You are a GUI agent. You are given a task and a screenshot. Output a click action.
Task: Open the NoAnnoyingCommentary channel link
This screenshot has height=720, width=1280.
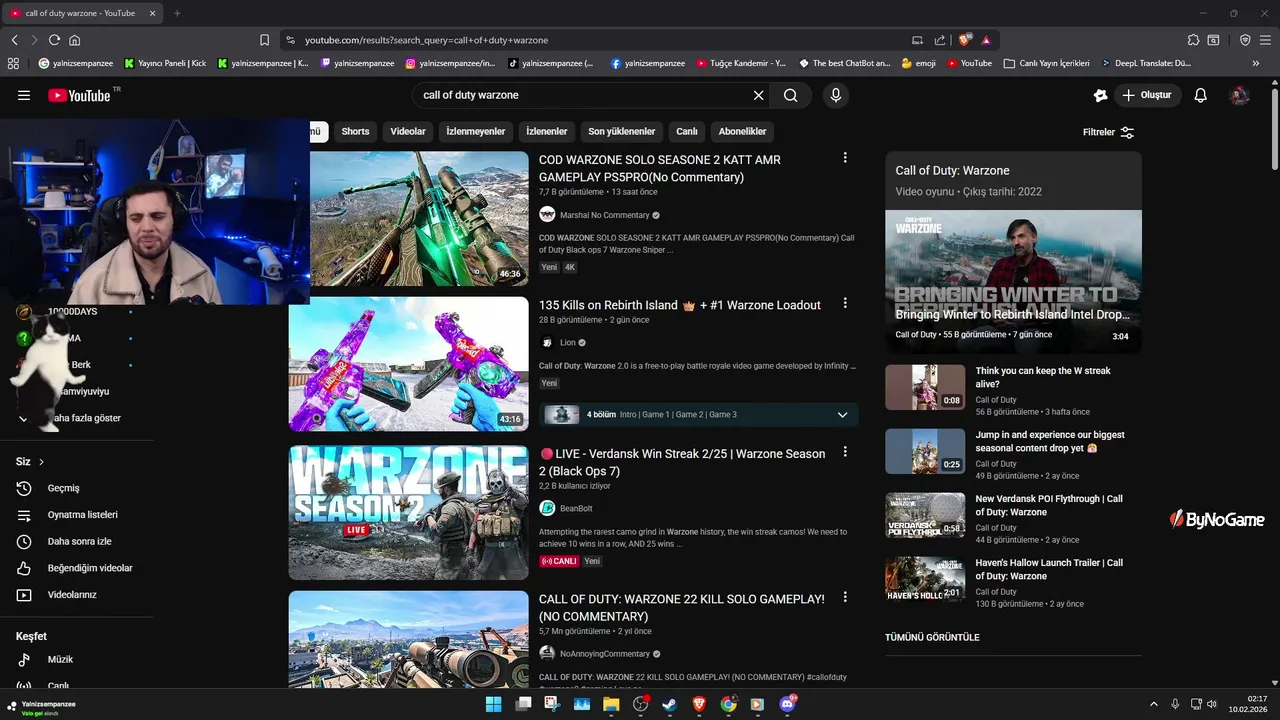pos(605,654)
